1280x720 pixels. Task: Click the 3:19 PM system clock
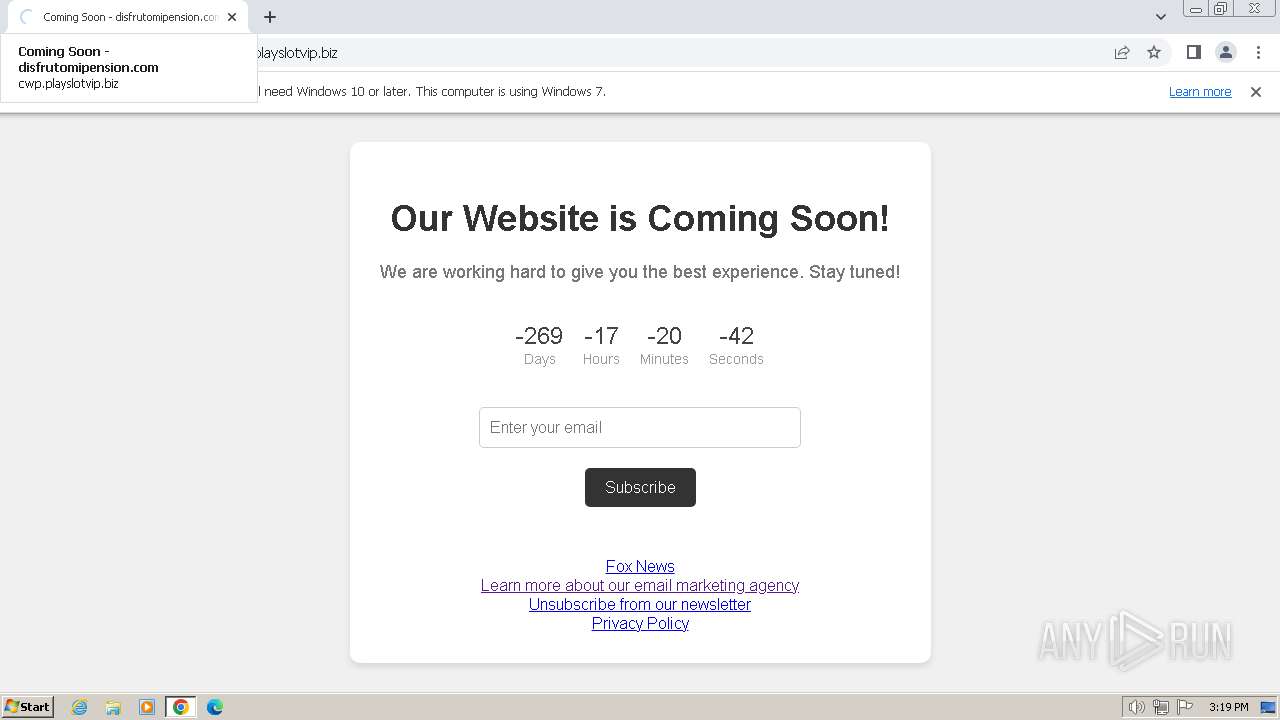1229,707
